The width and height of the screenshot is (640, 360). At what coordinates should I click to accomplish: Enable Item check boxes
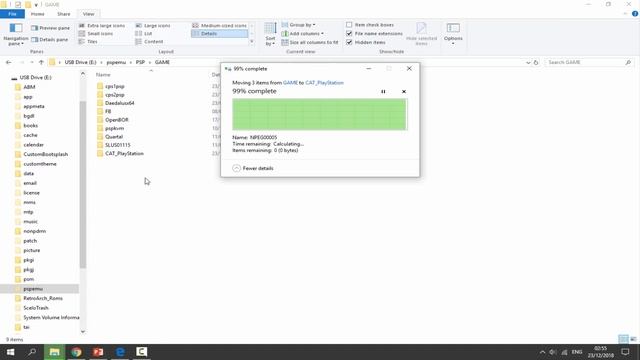click(370, 25)
